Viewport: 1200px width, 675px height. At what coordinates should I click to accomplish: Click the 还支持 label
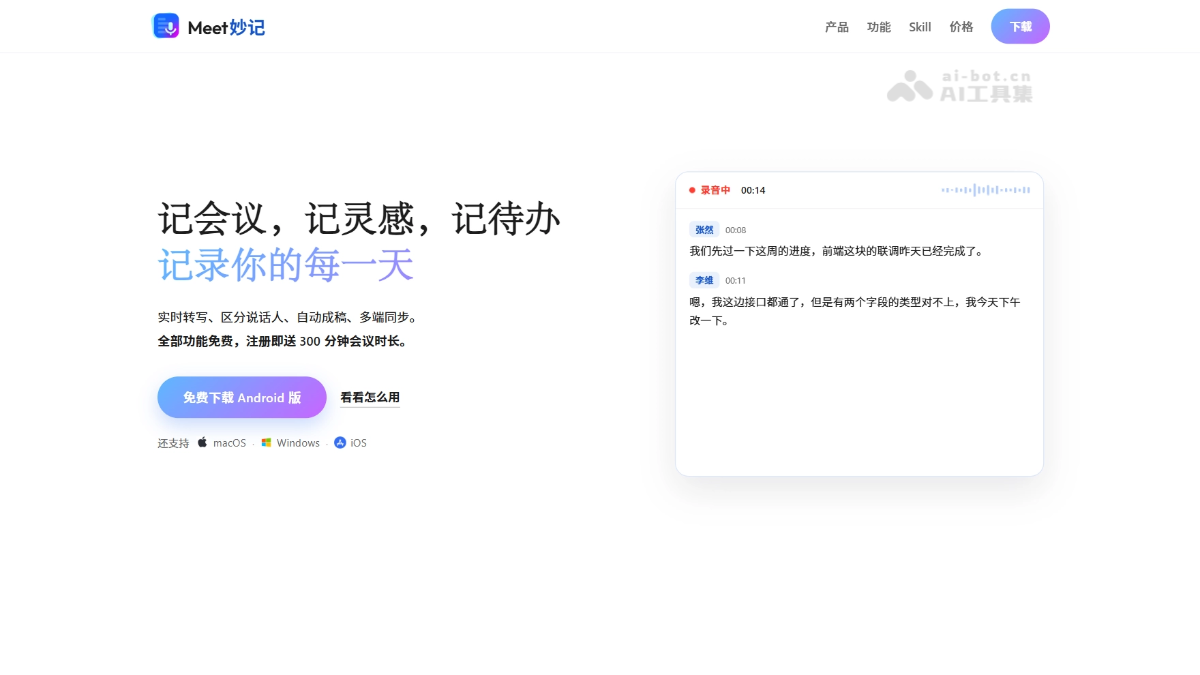point(173,443)
